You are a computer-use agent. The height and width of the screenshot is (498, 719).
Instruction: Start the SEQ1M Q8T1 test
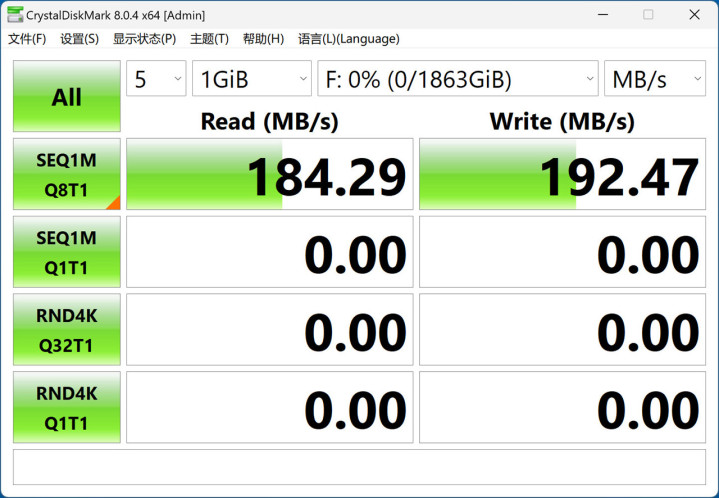[x=67, y=174]
